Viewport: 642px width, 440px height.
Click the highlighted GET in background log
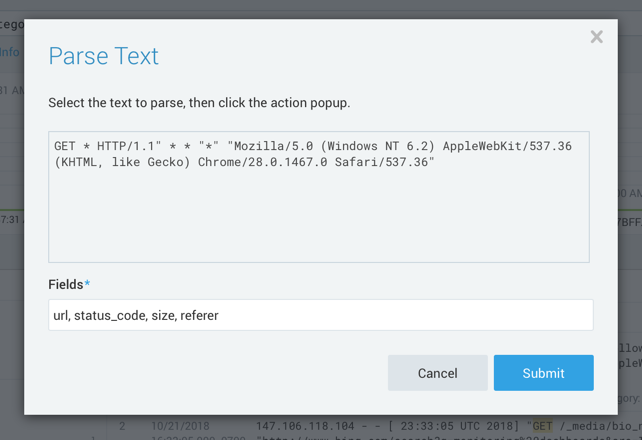(x=542, y=426)
